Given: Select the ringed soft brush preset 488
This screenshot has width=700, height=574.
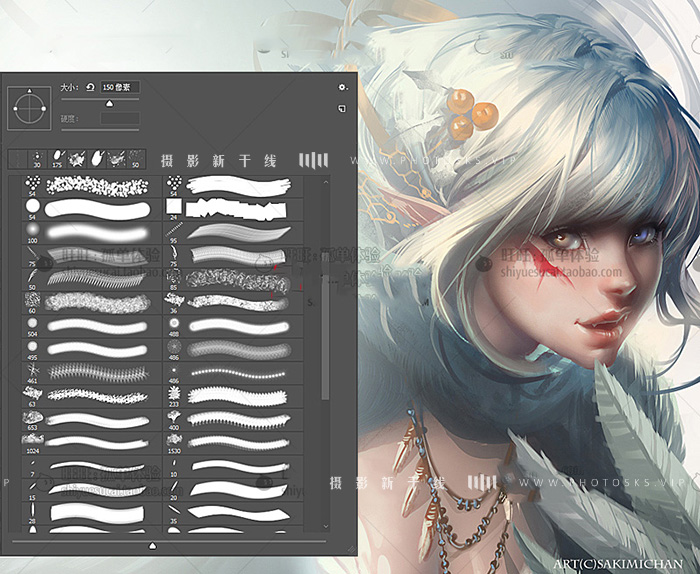Looking at the screenshot, I should [x=233, y=326].
